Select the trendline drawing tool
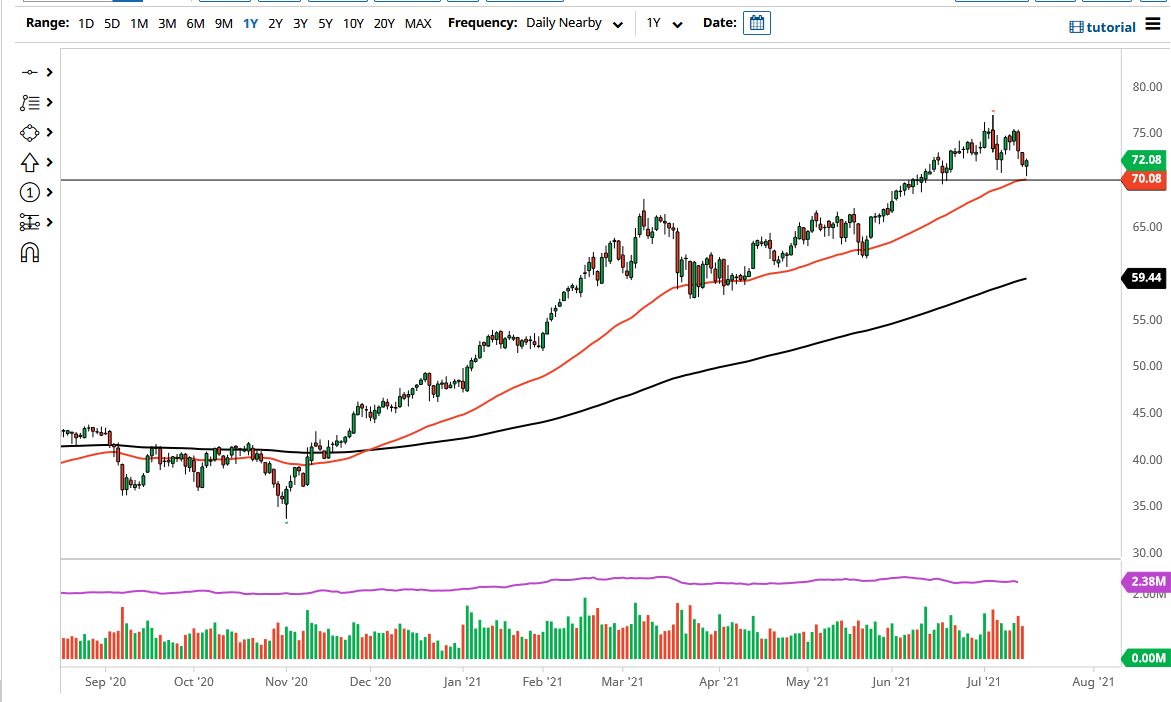1171x702 pixels. click(x=27, y=72)
